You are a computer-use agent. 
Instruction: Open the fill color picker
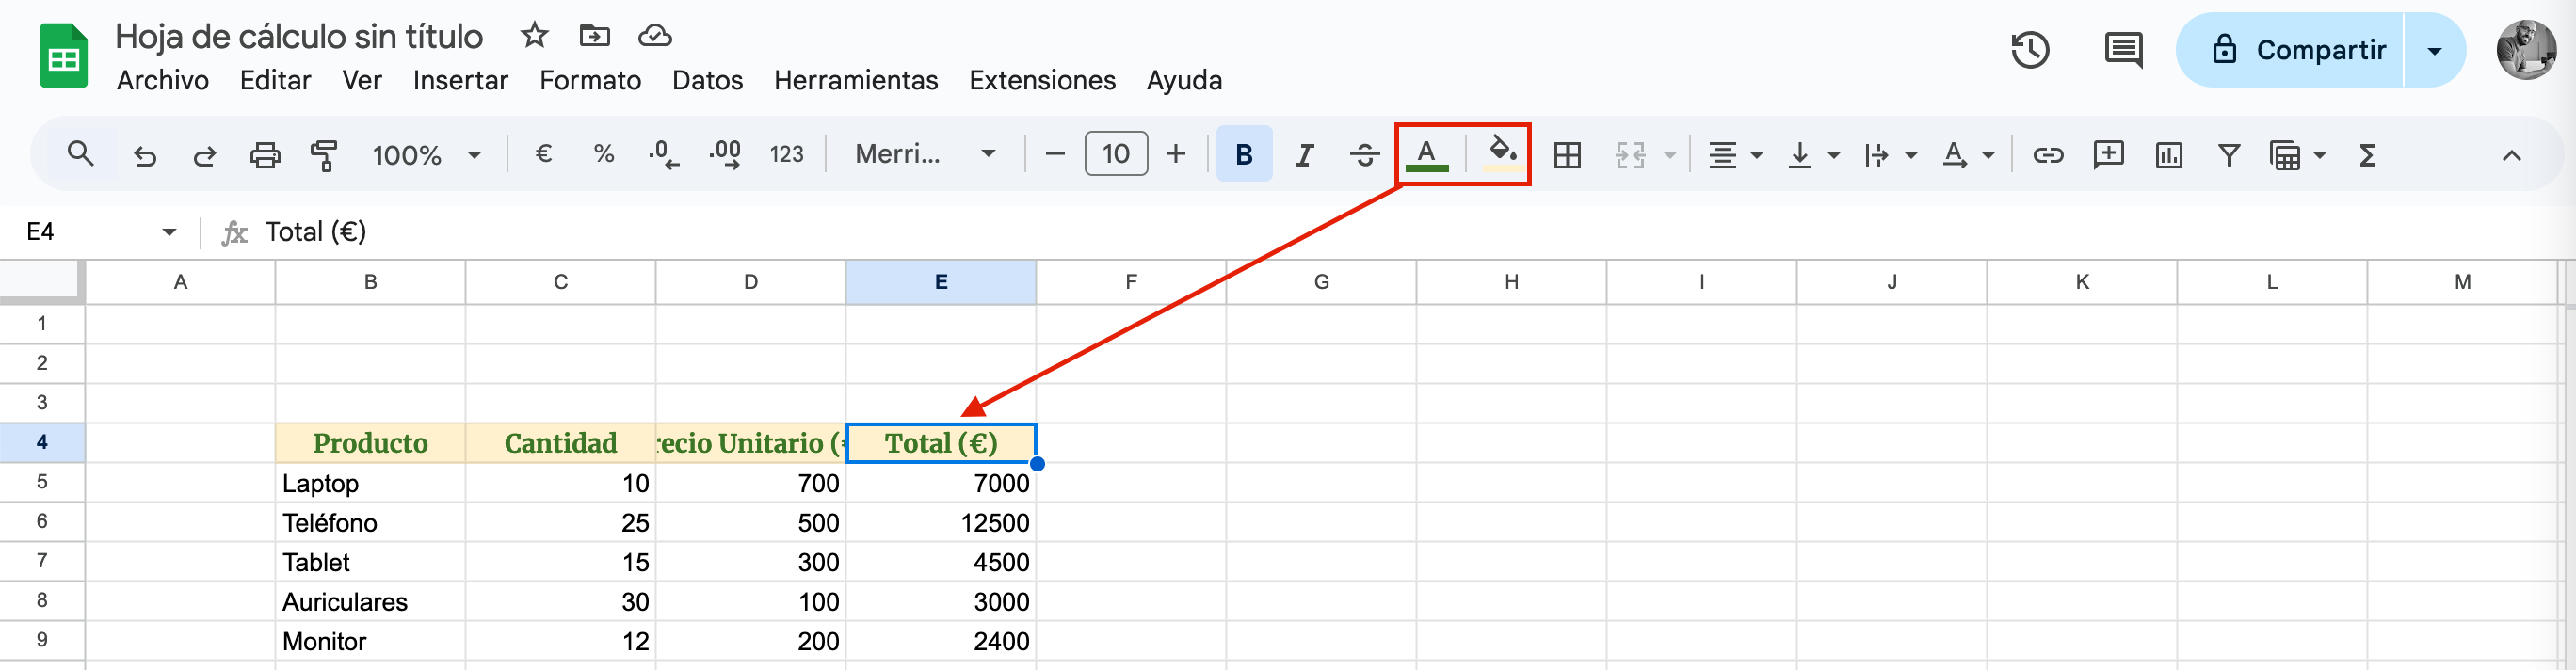tap(1502, 153)
